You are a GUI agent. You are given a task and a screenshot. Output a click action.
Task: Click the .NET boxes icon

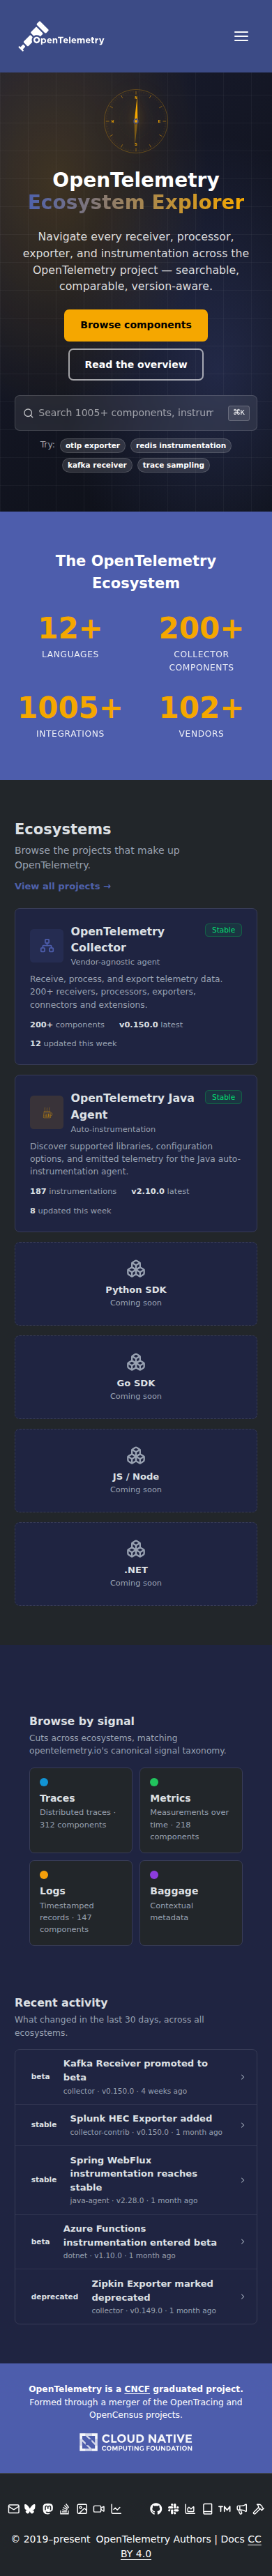(x=136, y=1549)
